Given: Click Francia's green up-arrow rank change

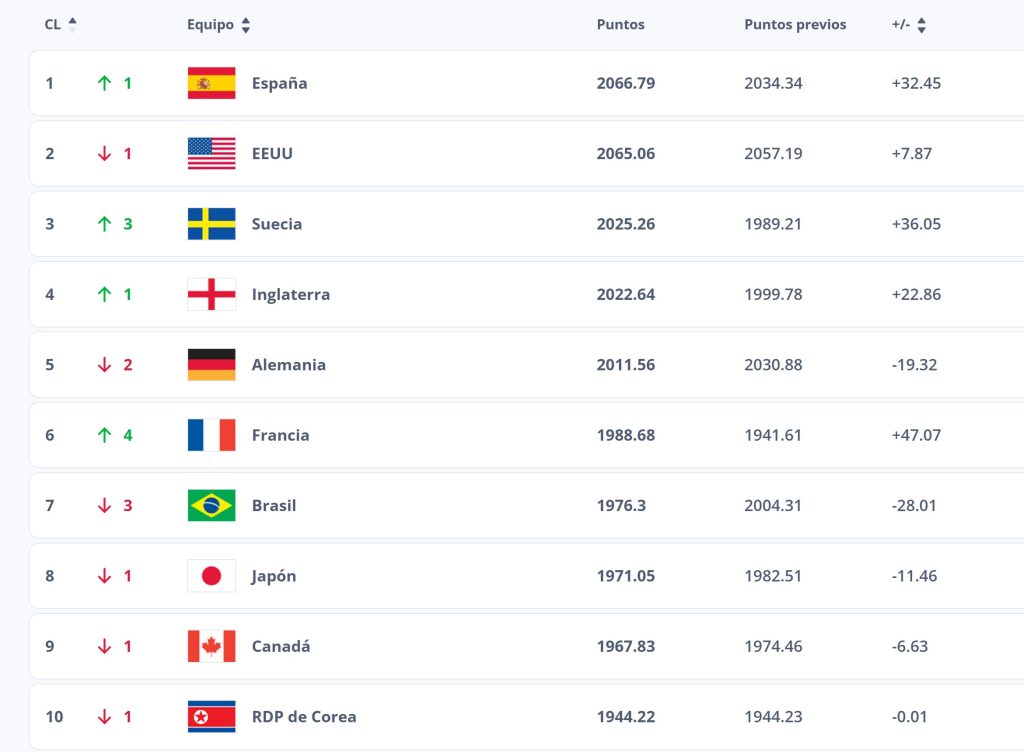Looking at the screenshot, I should [104, 435].
